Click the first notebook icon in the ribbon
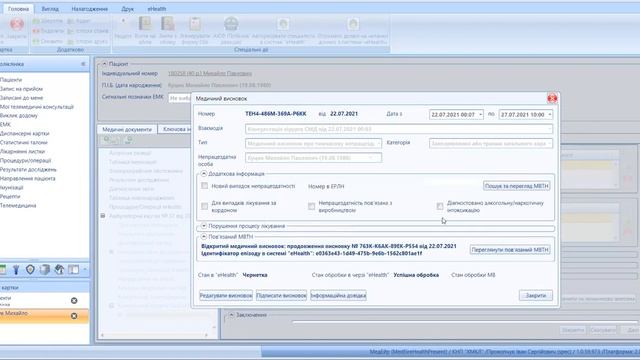The height and width of the screenshot is (360, 640). tap(145, 24)
